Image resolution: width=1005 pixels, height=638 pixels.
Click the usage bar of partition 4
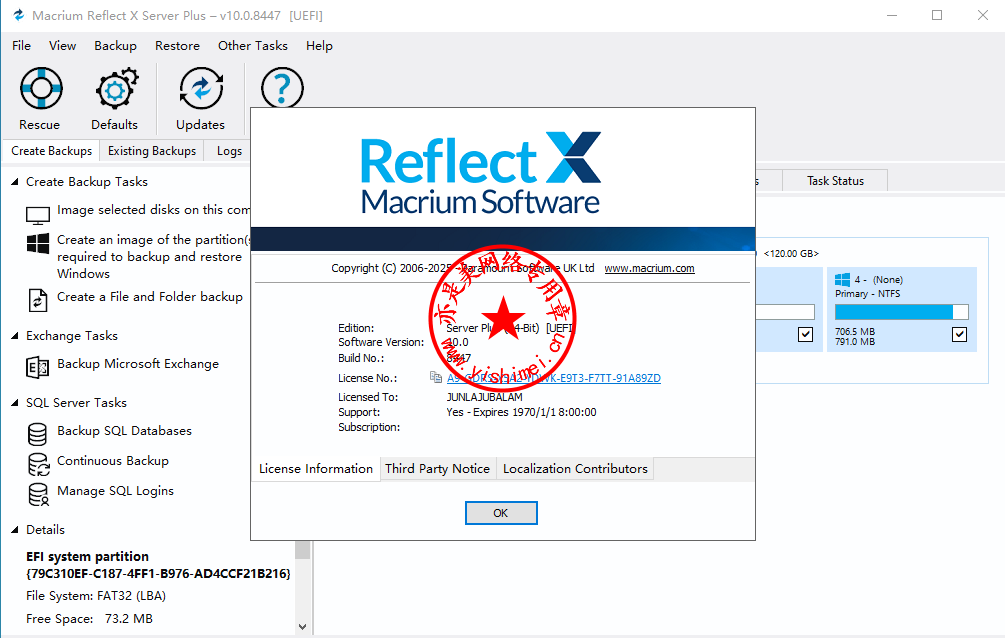[901, 312]
